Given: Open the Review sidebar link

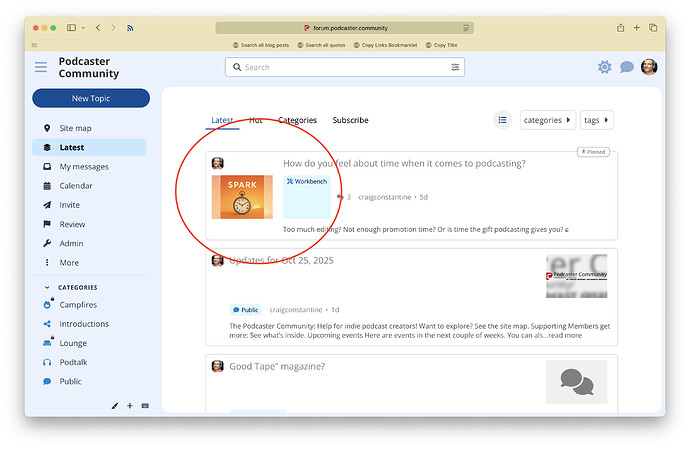Looking at the screenshot, I should click(72, 224).
